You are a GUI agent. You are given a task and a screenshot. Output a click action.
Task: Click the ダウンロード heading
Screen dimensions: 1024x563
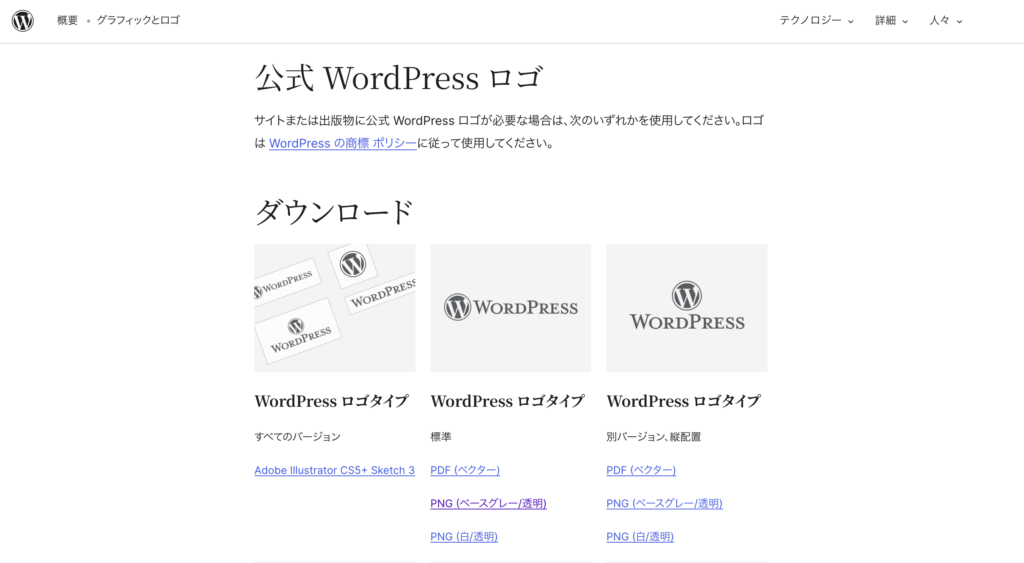coord(334,212)
